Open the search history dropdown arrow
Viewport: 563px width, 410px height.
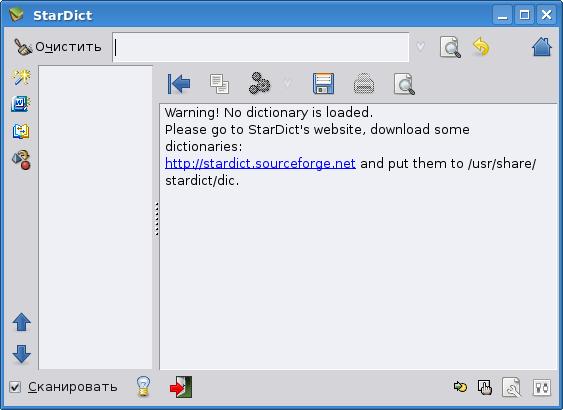[420, 47]
